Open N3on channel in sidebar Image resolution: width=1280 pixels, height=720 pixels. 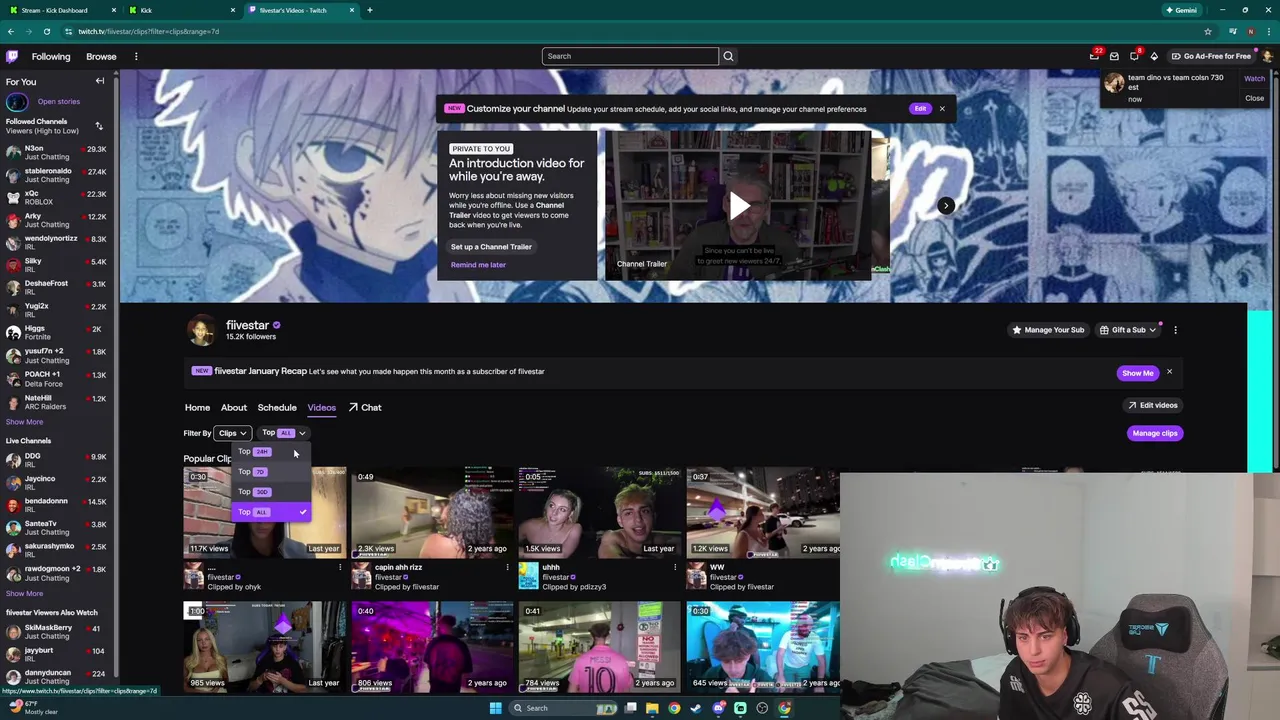56,153
